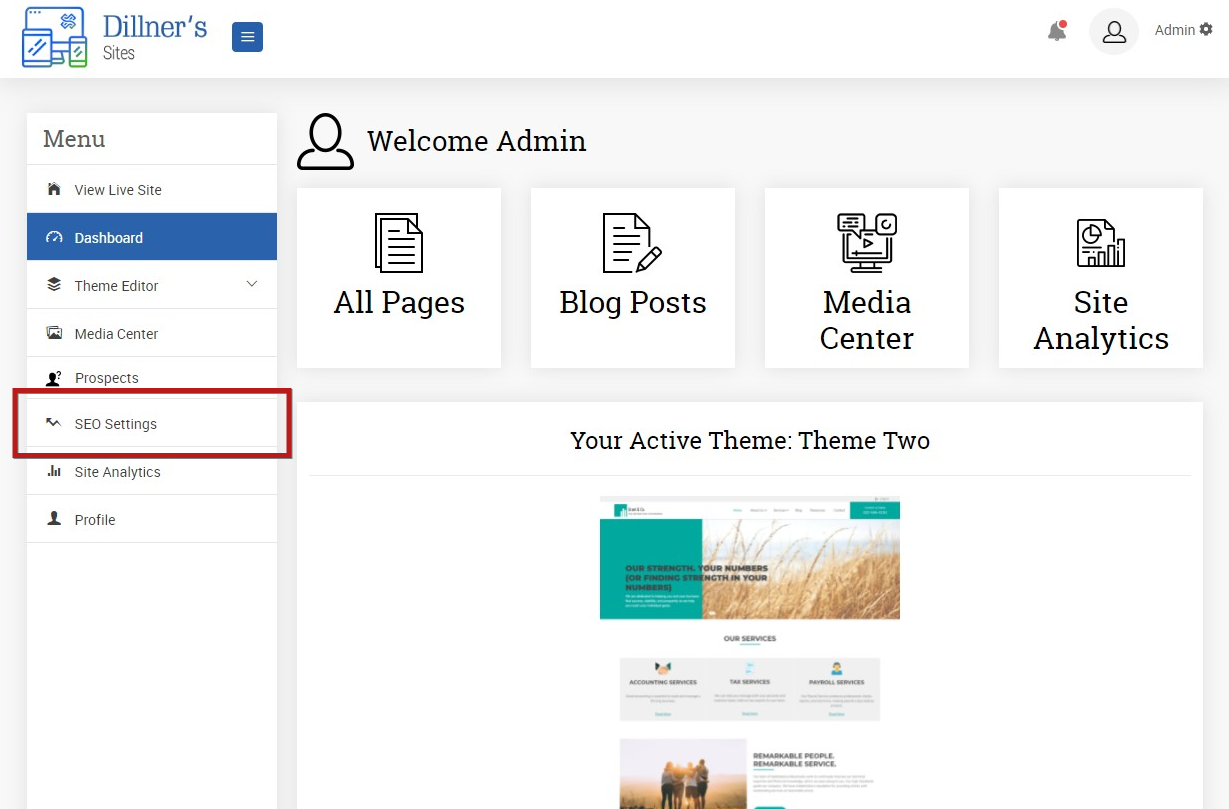Open the notifications bell

(1057, 31)
